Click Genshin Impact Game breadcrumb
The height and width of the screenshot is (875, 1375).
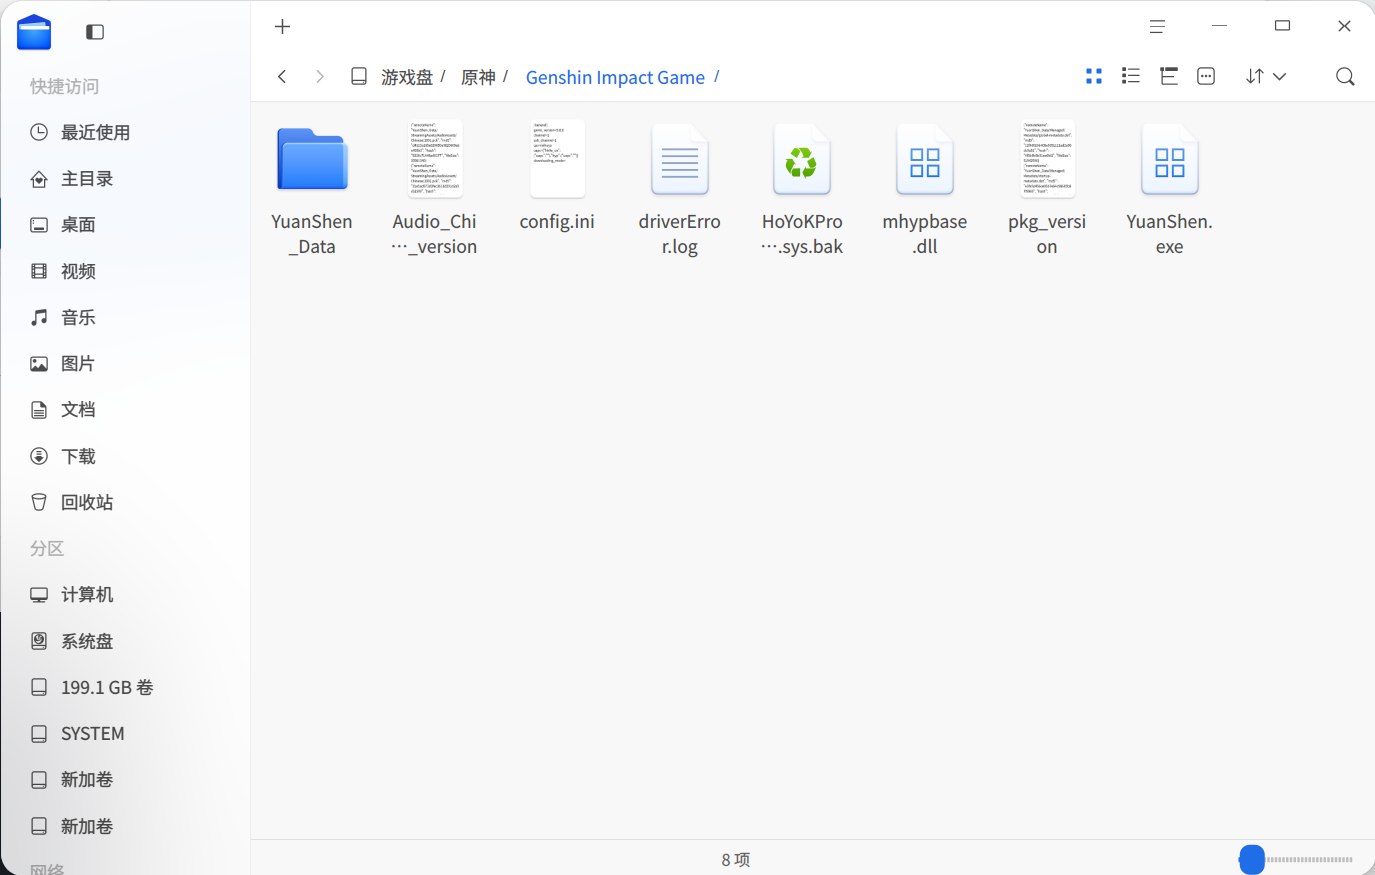615,77
